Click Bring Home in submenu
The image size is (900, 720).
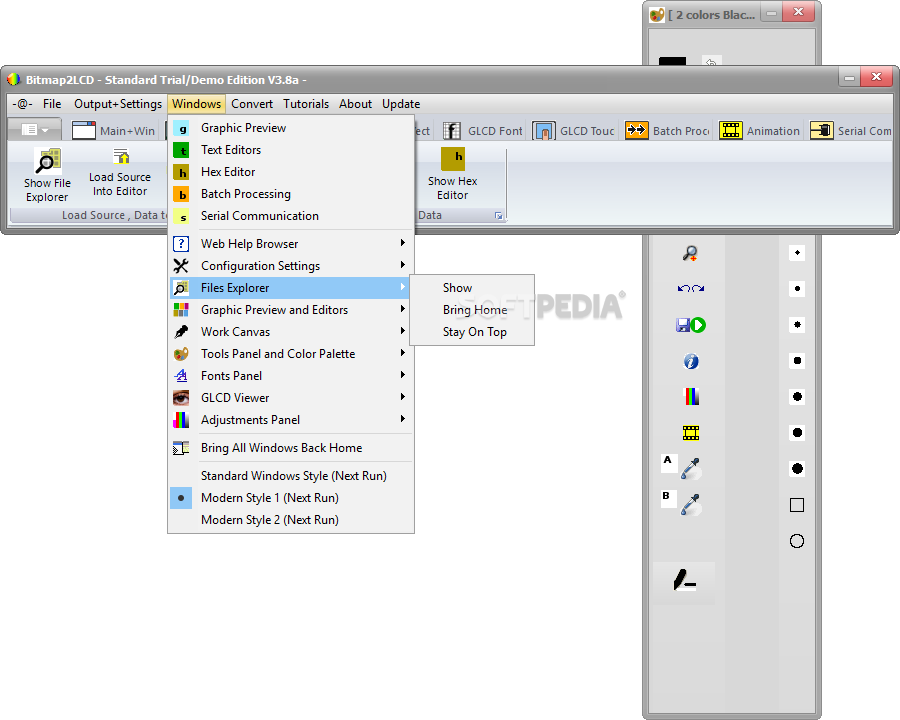(x=472, y=309)
